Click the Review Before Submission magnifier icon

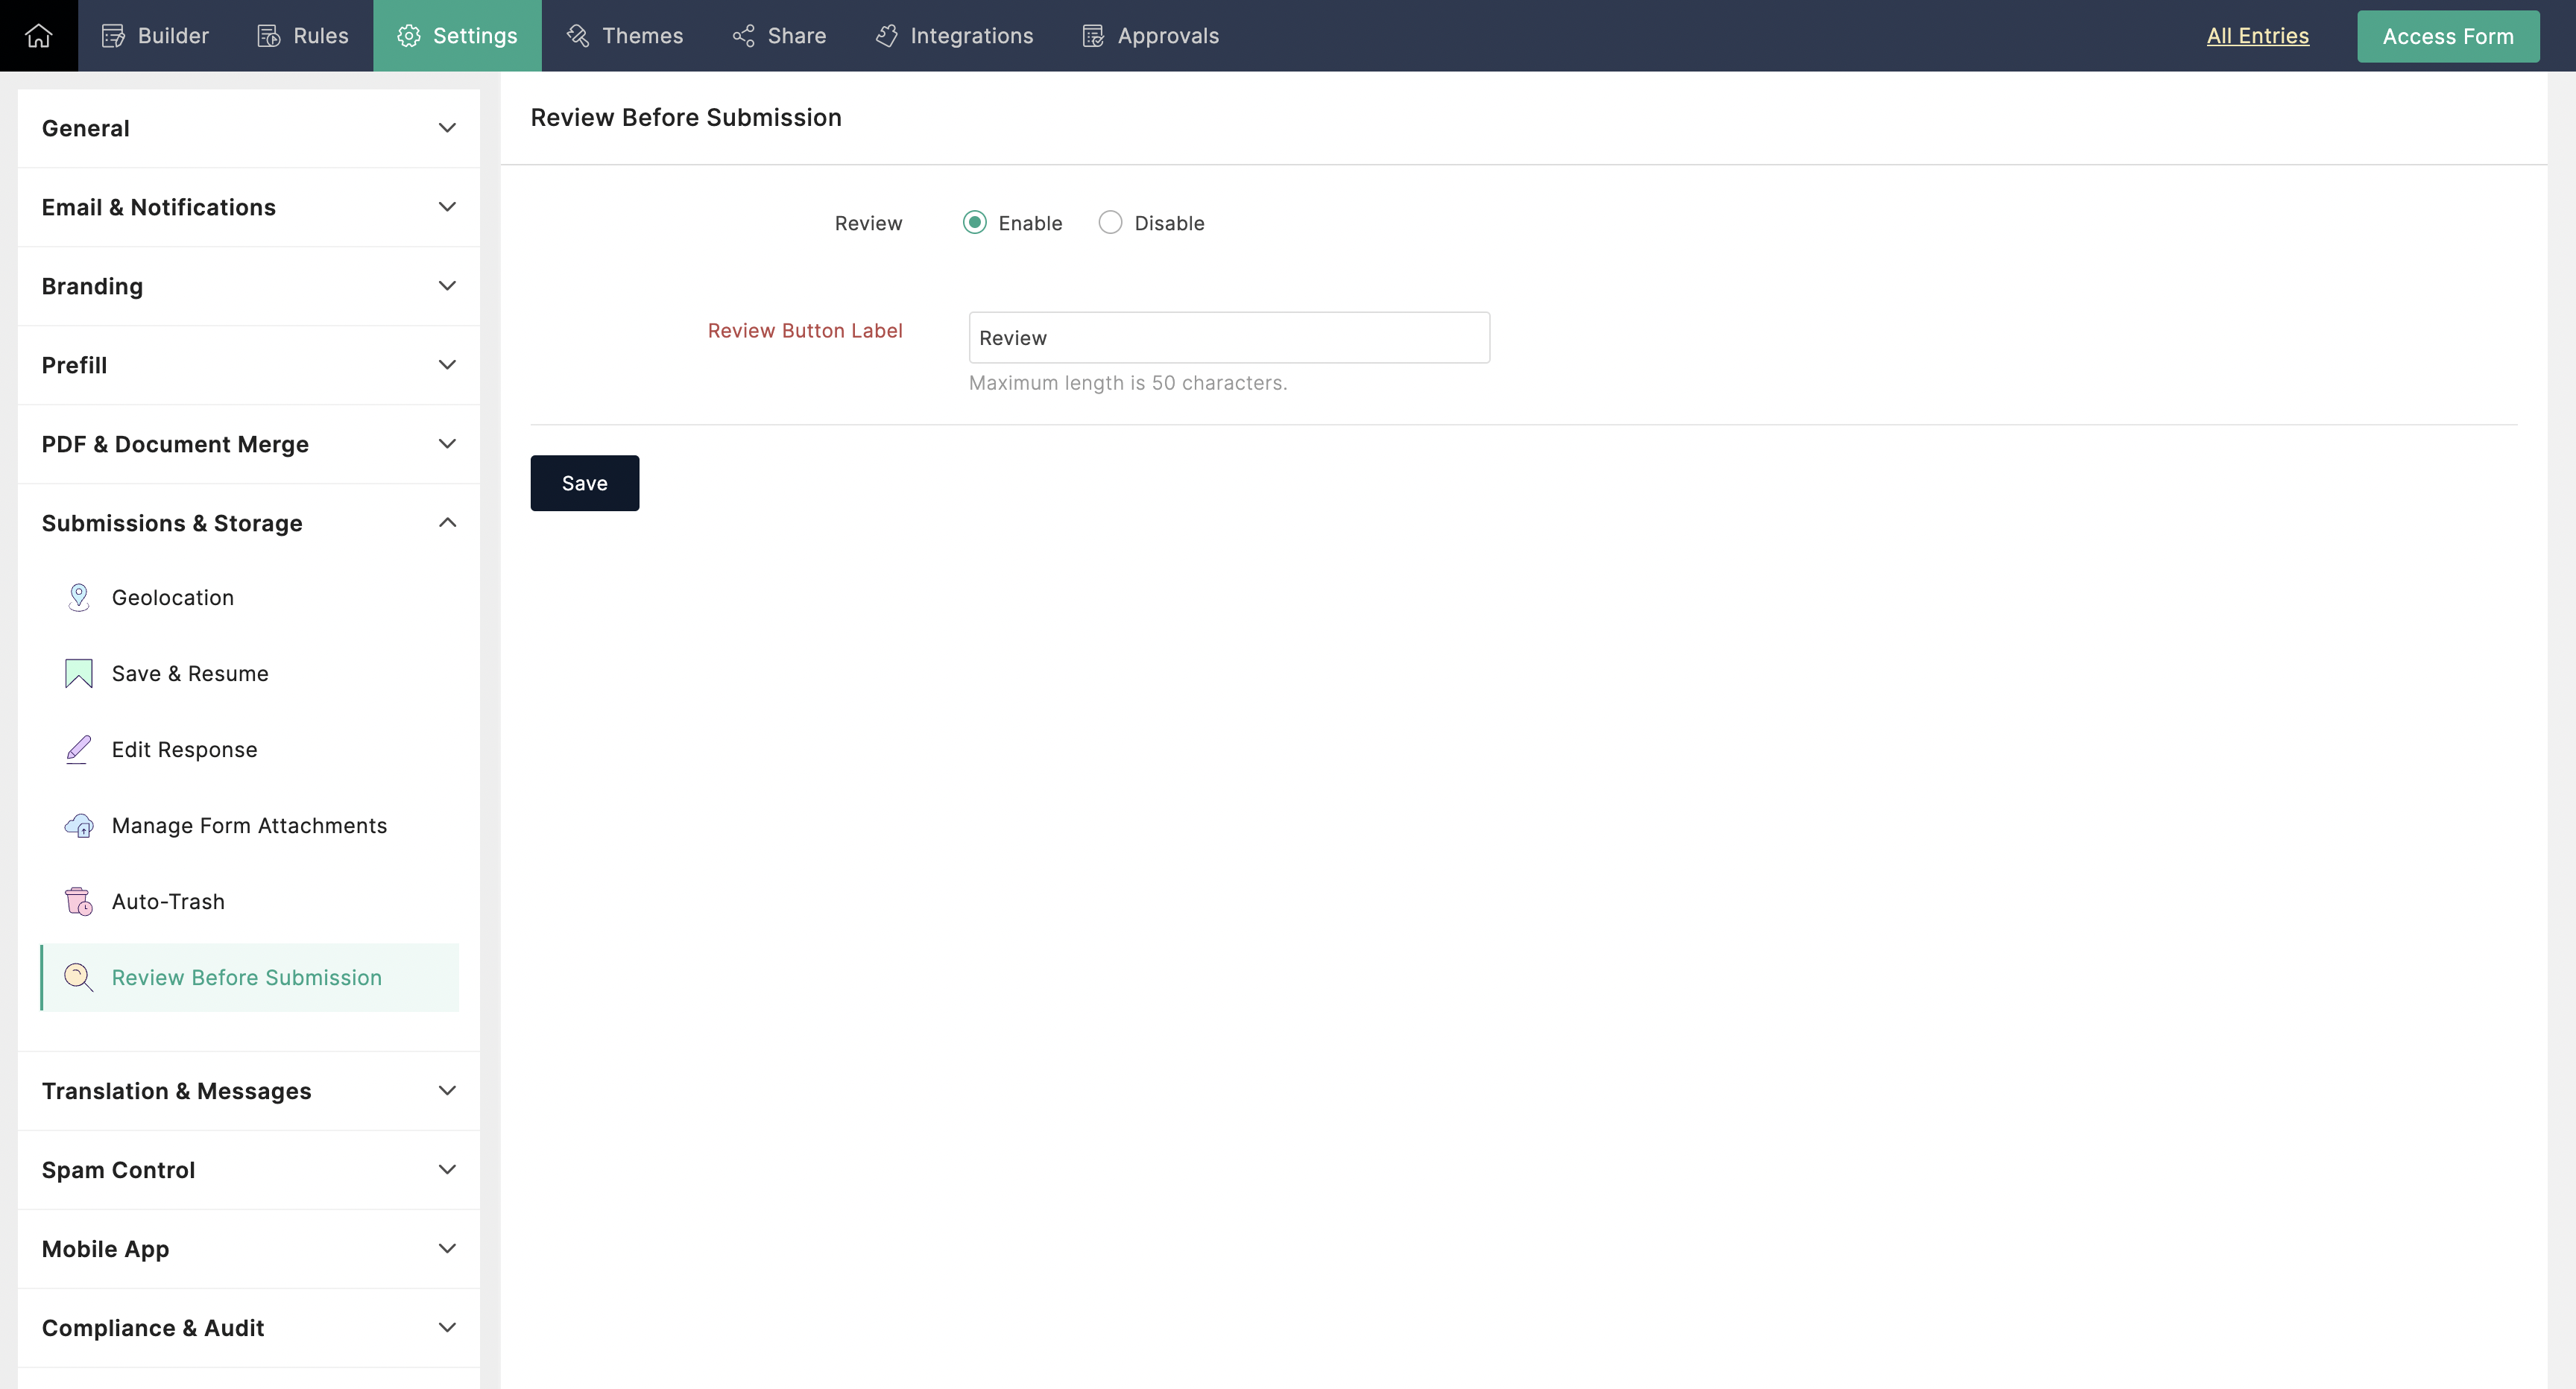pyautogui.click(x=78, y=977)
